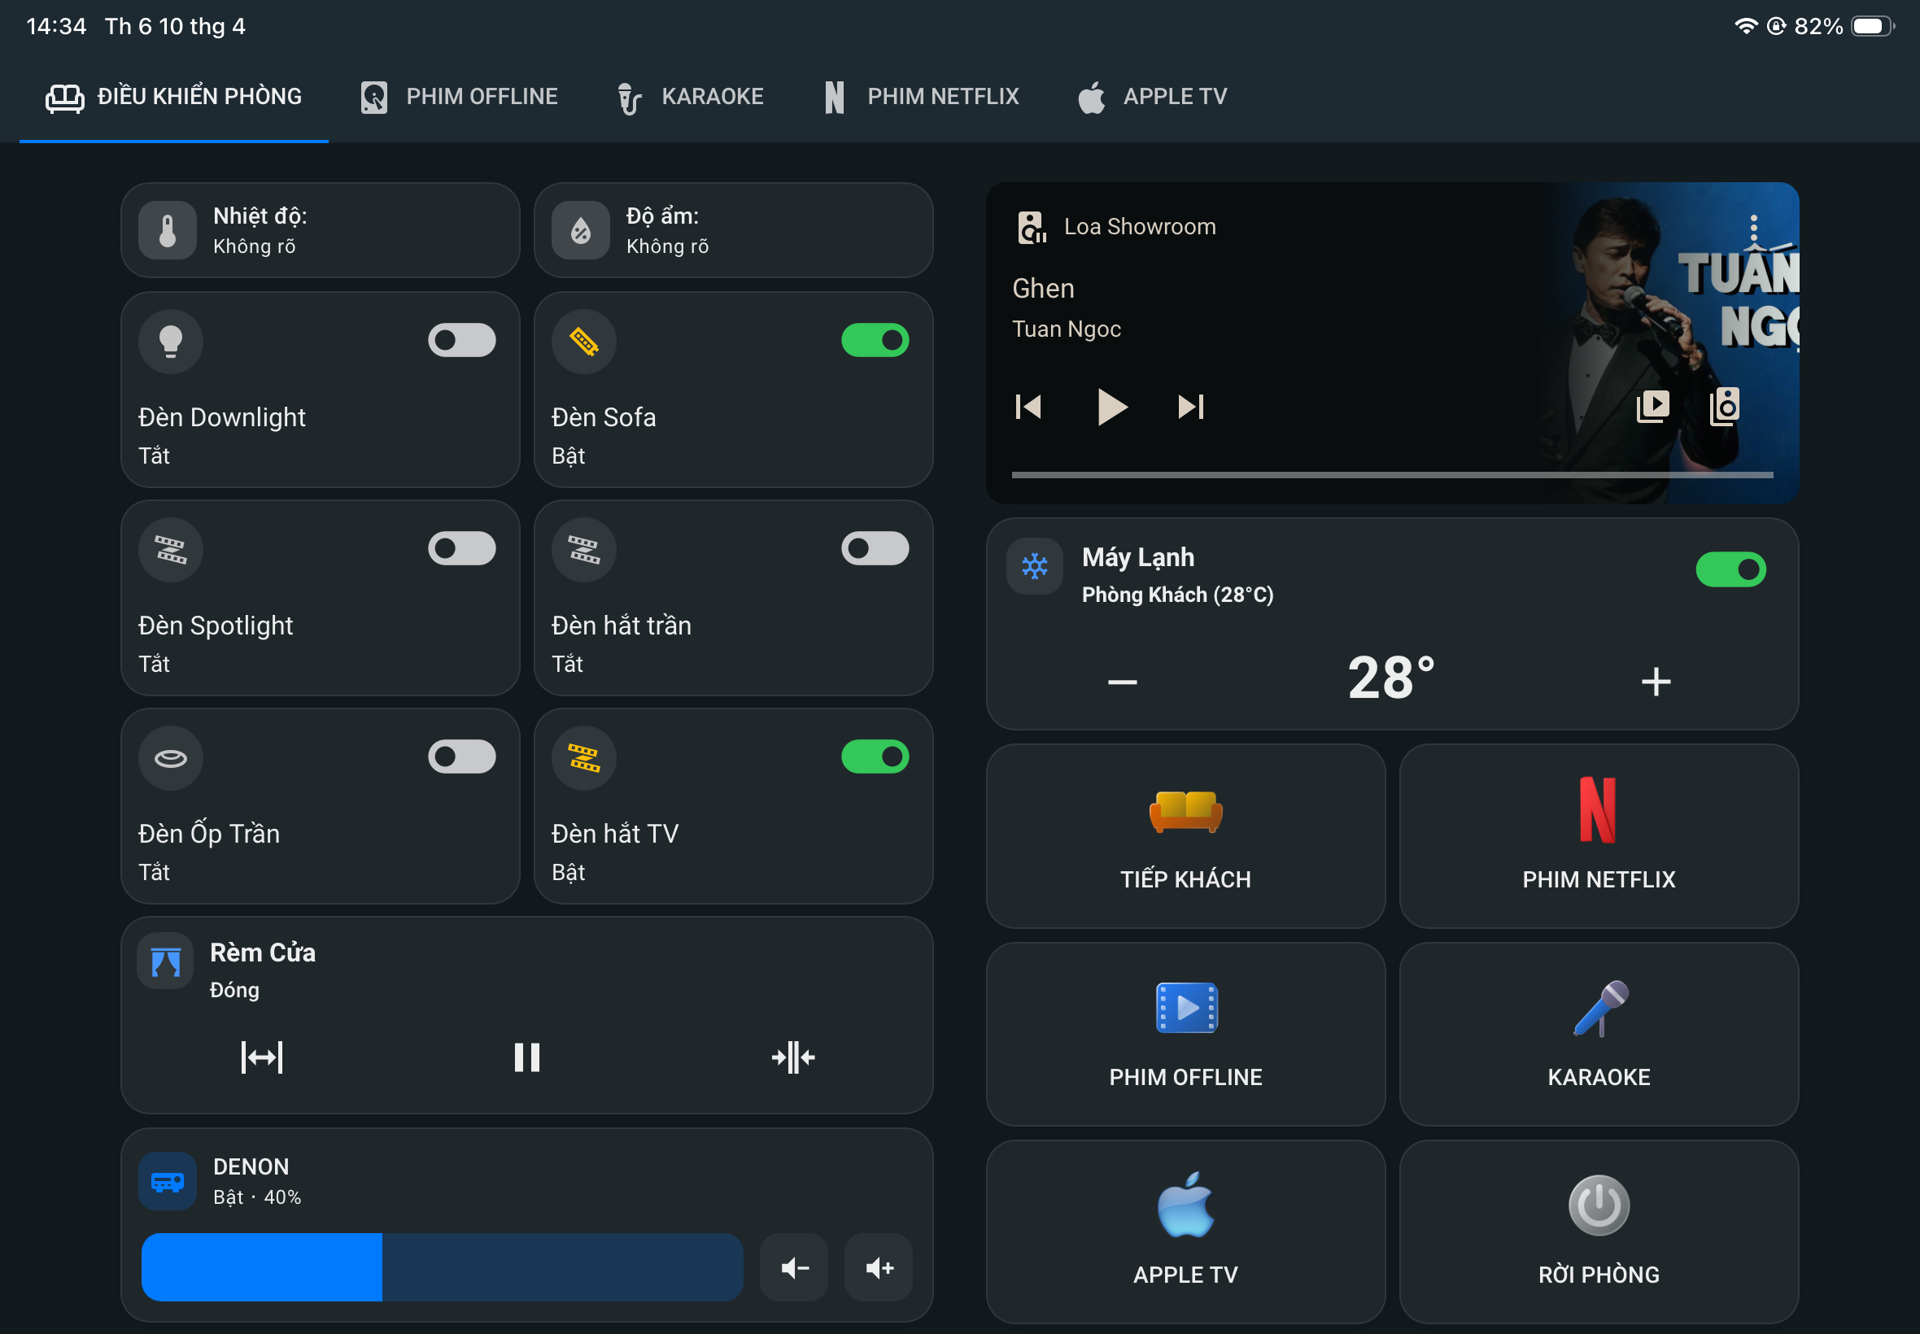
Task: Activate the RỜI PHÒNG scene button
Action: 1598,1232
